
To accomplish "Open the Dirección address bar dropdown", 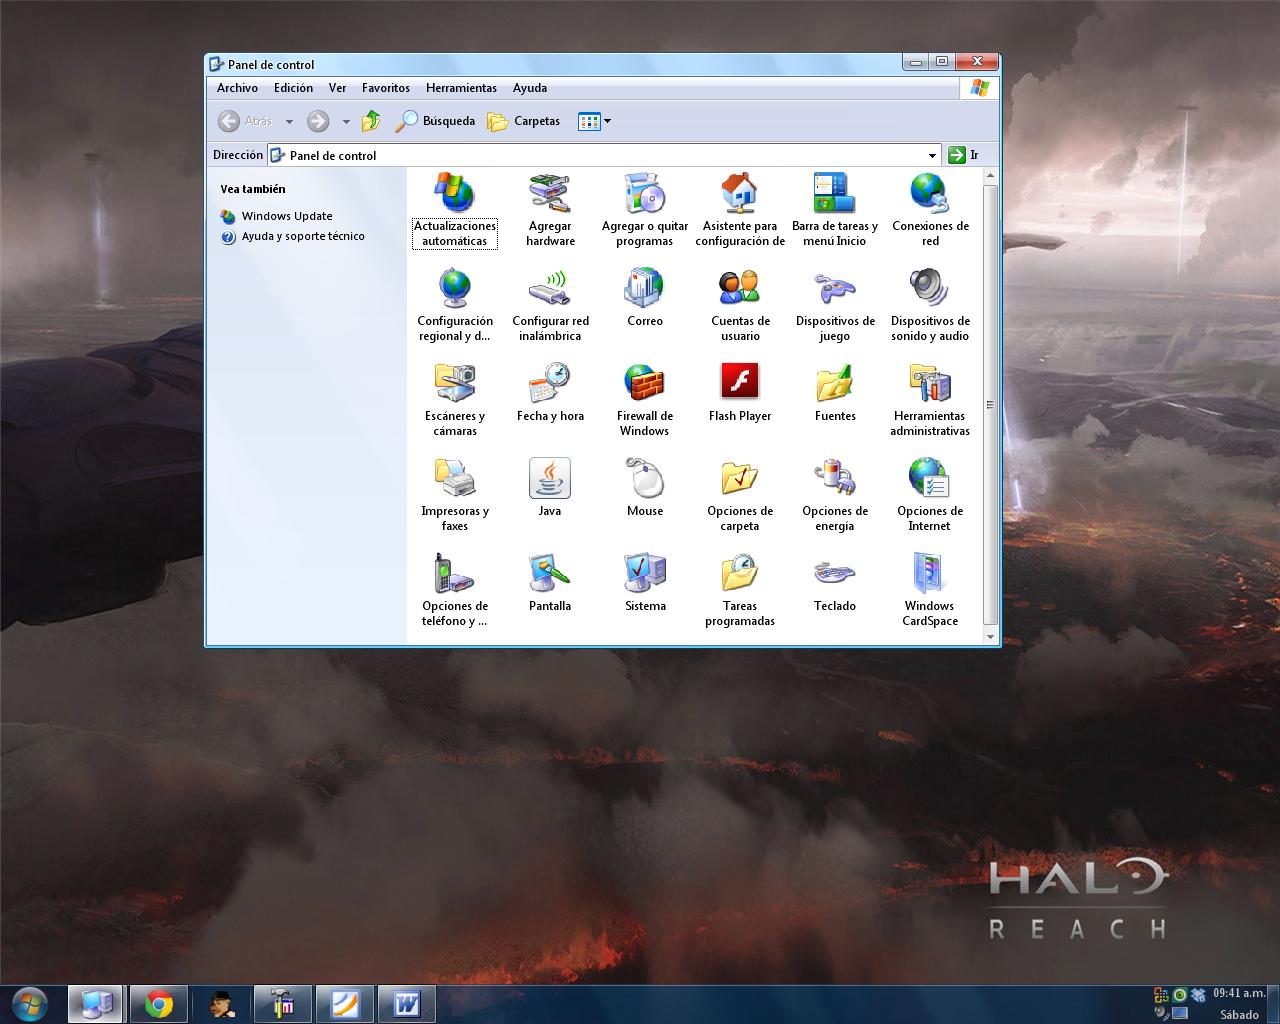I will 931,155.
